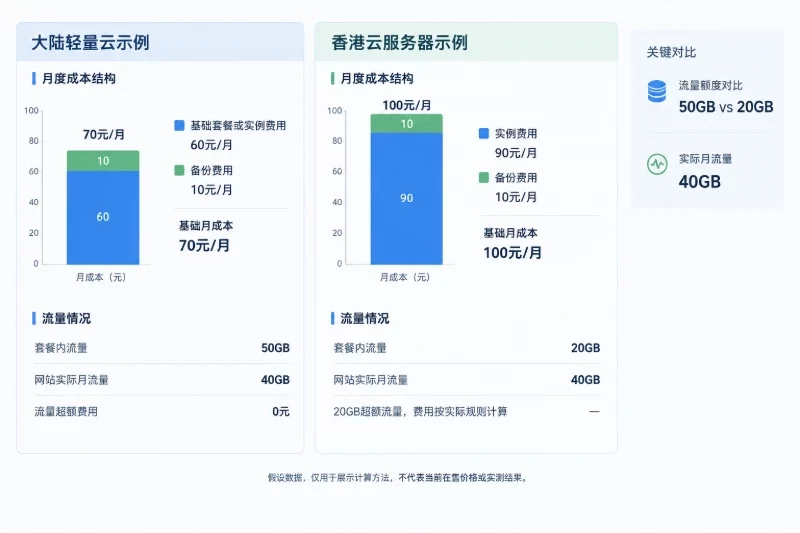Viewport: 800px width, 533px height.
Task: Click the 50GB value for 套餐内流量
Action: [x=276, y=348]
